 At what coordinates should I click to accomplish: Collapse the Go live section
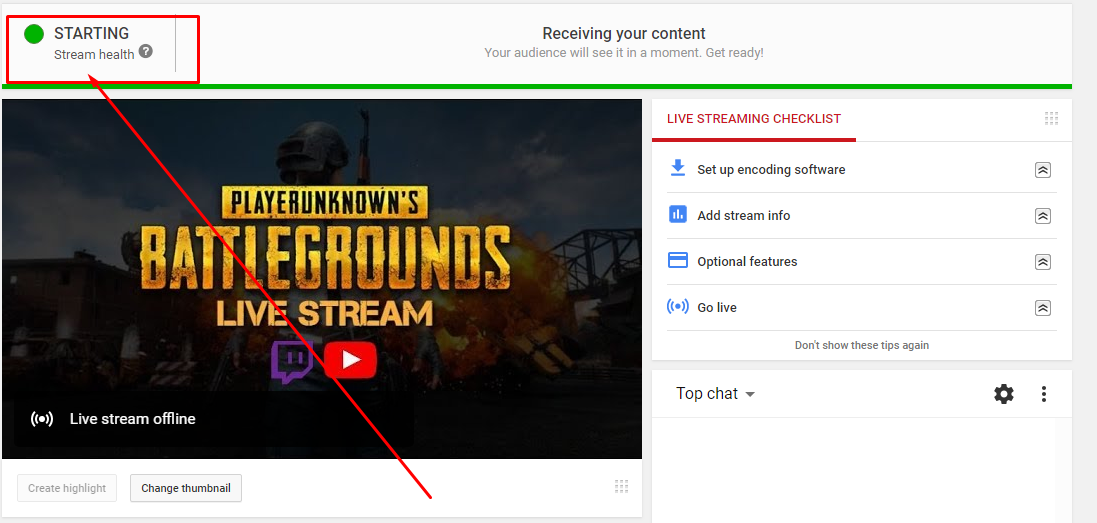point(1042,308)
